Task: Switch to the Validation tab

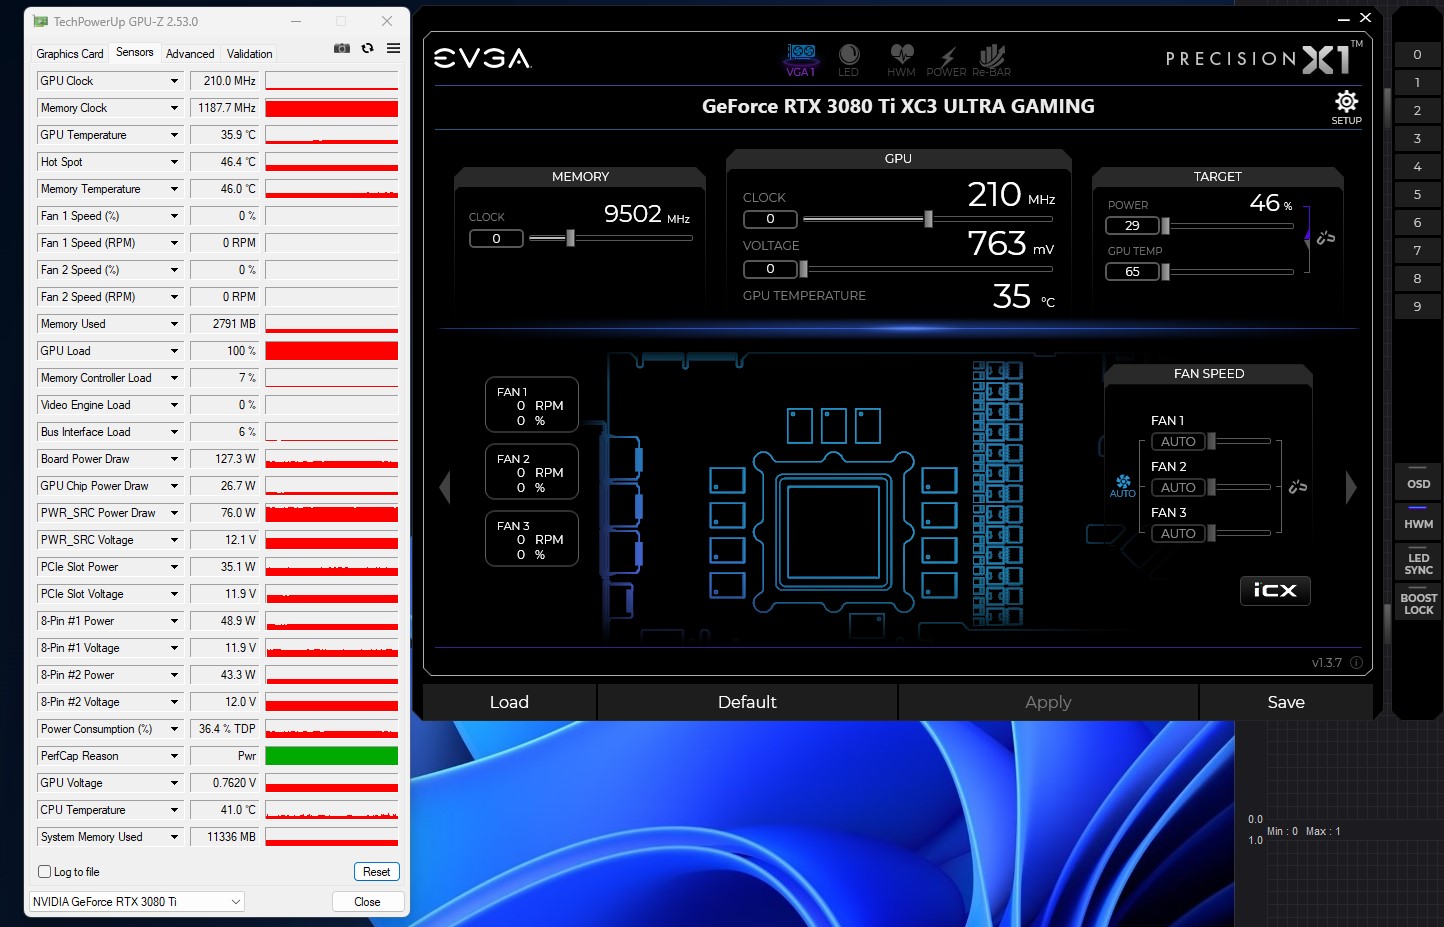Action: [x=249, y=54]
